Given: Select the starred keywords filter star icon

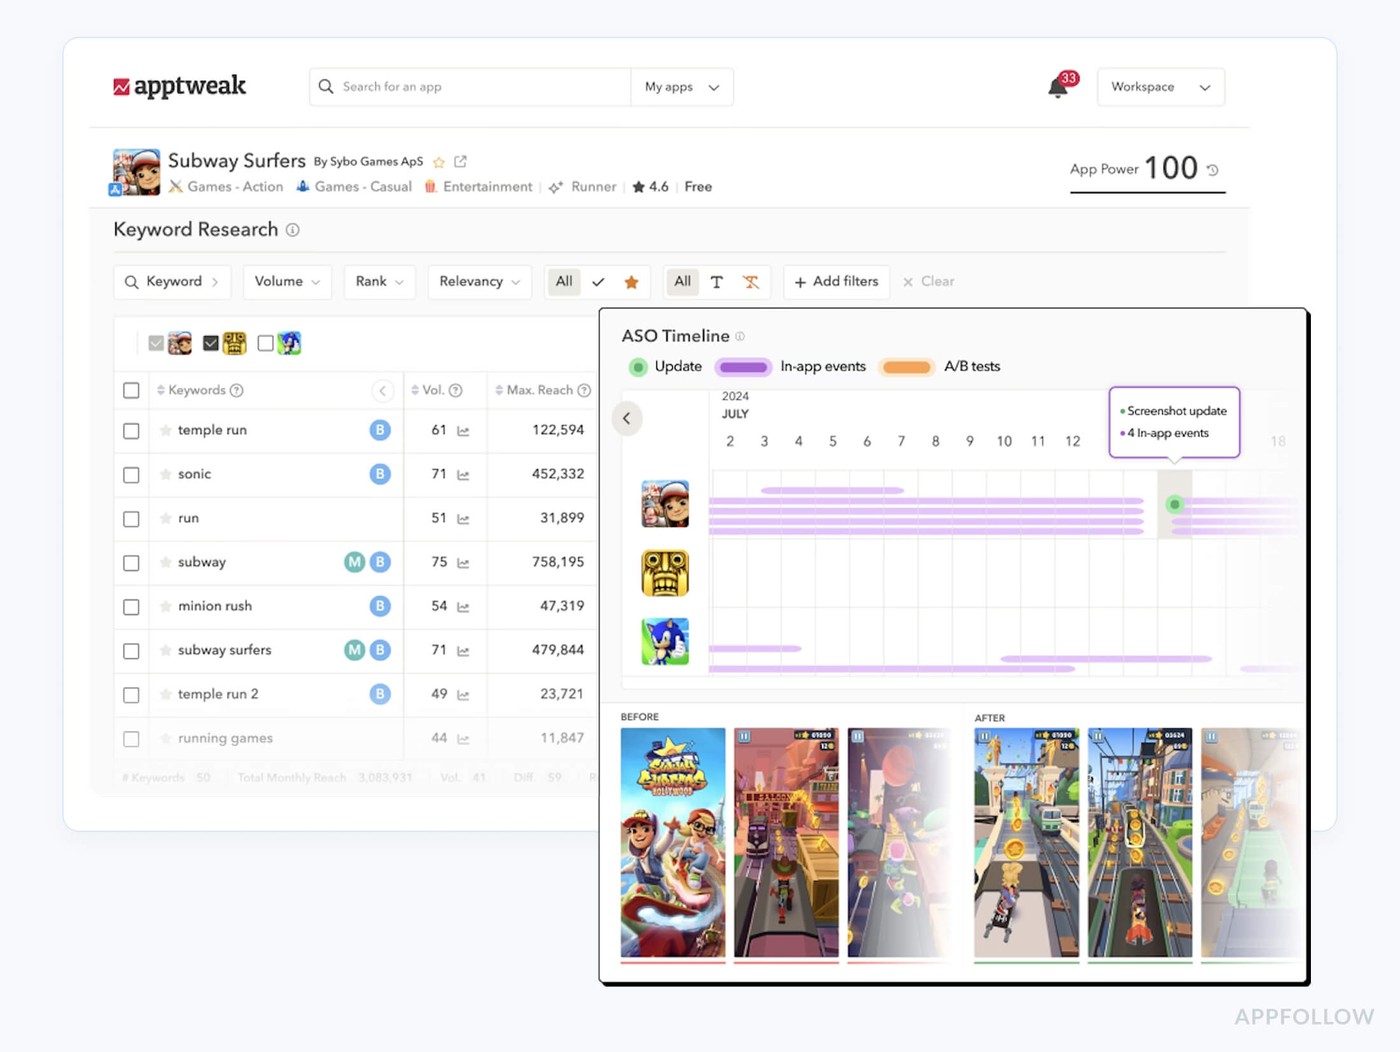Looking at the screenshot, I should (631, 282).
